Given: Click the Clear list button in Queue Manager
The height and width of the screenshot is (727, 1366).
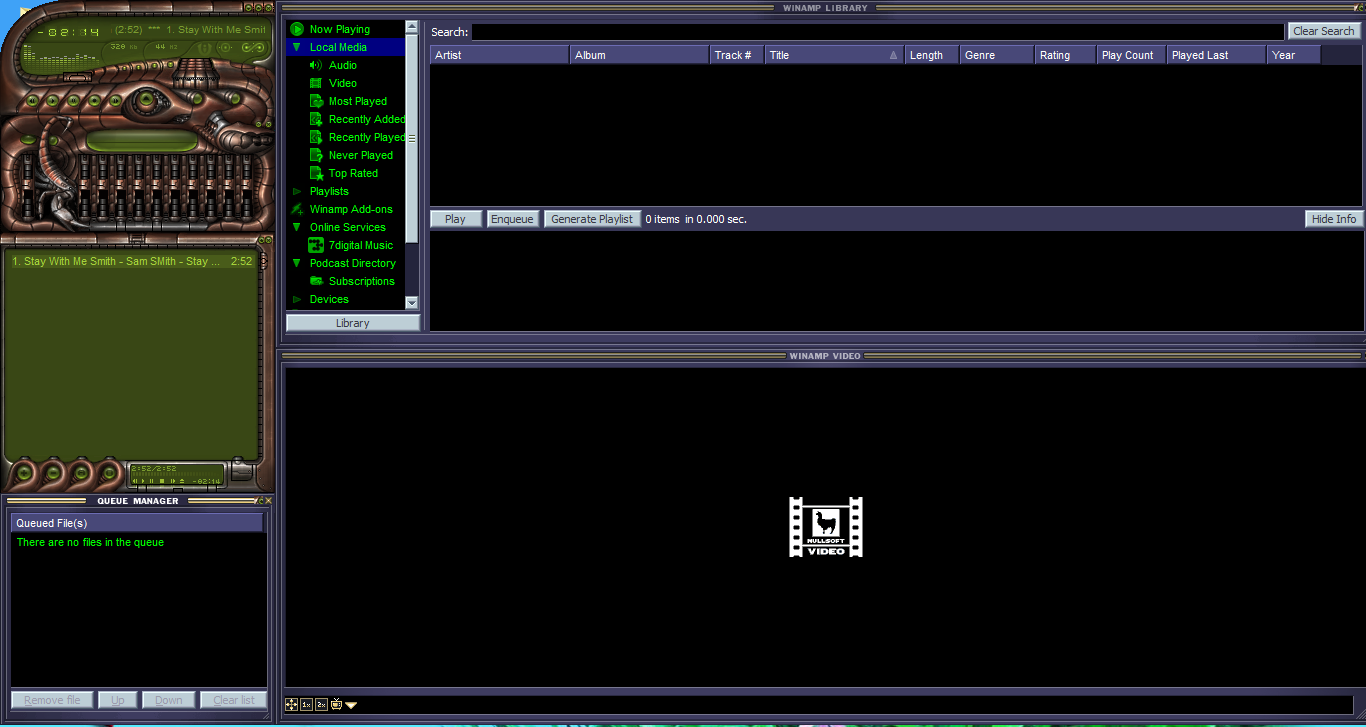Looking at the screenshot, I should coord(234,700).
